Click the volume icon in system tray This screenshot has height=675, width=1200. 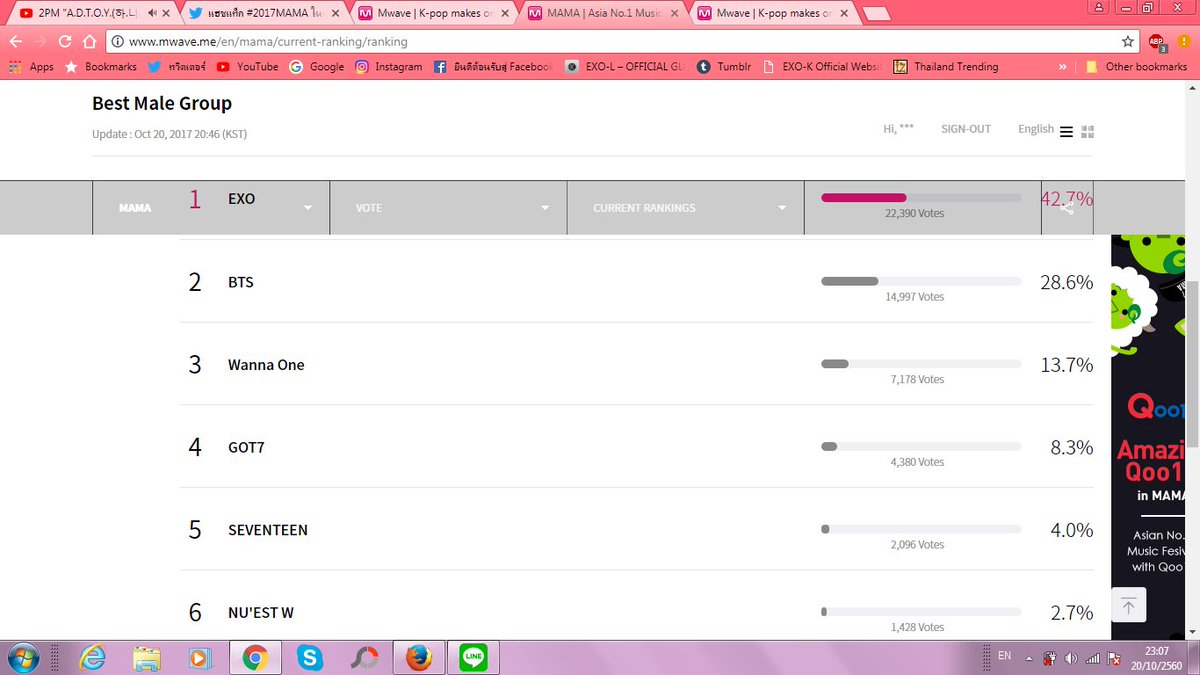pyautogui.click(x=1071, y=658)
